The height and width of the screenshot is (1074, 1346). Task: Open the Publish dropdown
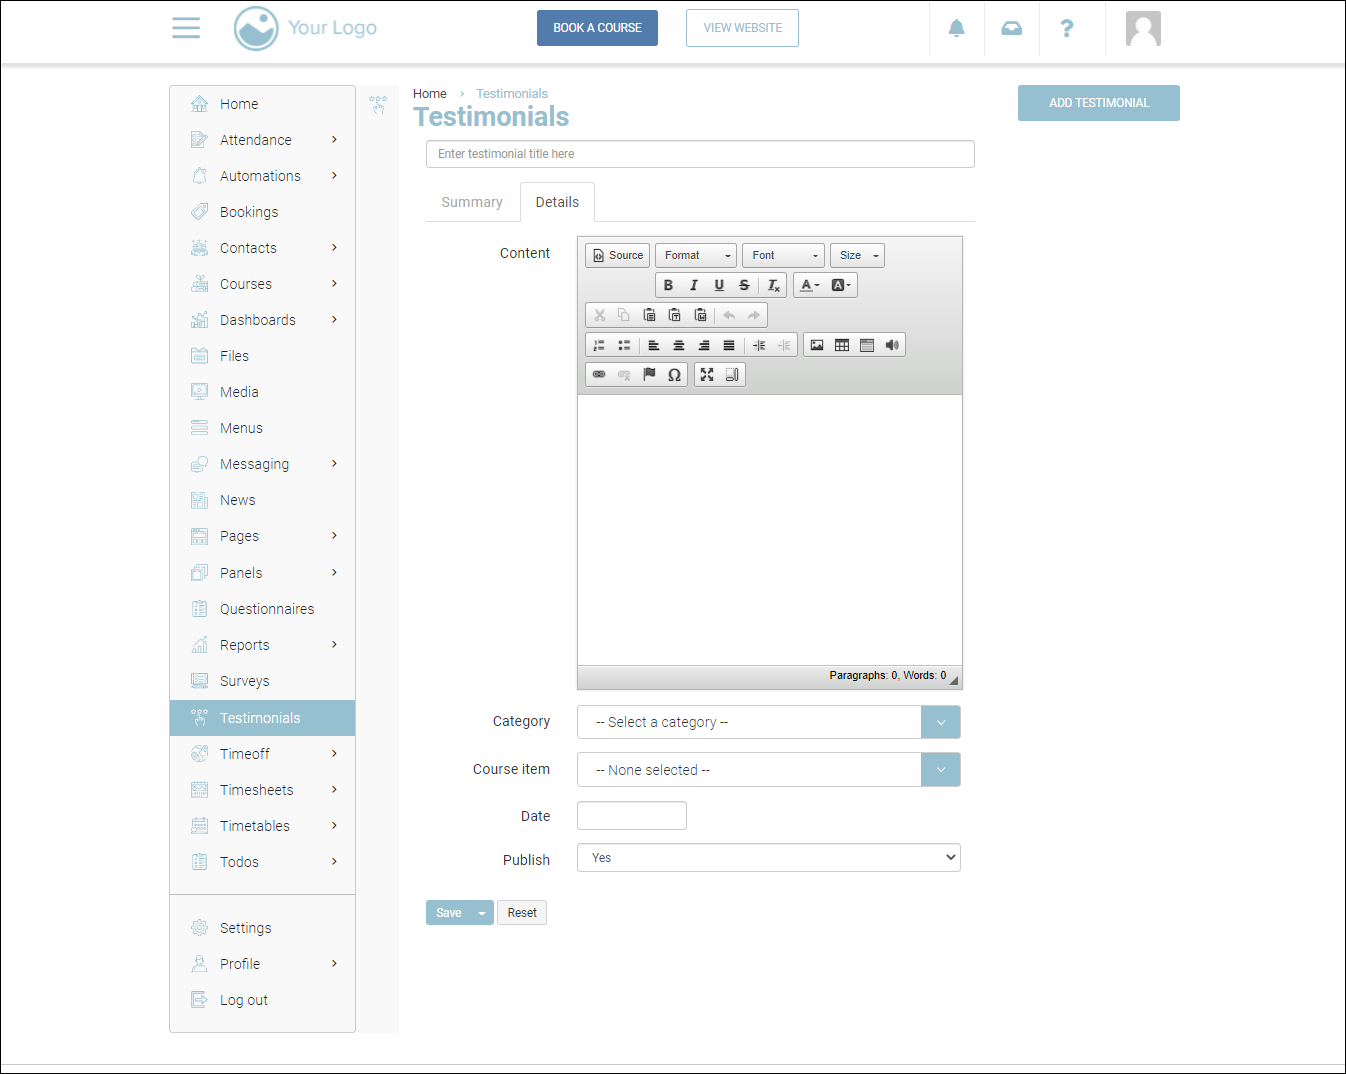[x=768, y=858]
